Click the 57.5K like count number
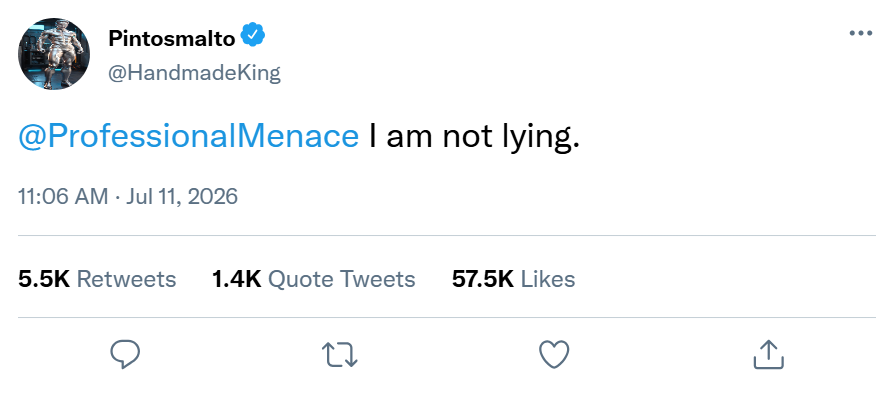This screenshot has width=894, height=409. [x=483, y=279]
